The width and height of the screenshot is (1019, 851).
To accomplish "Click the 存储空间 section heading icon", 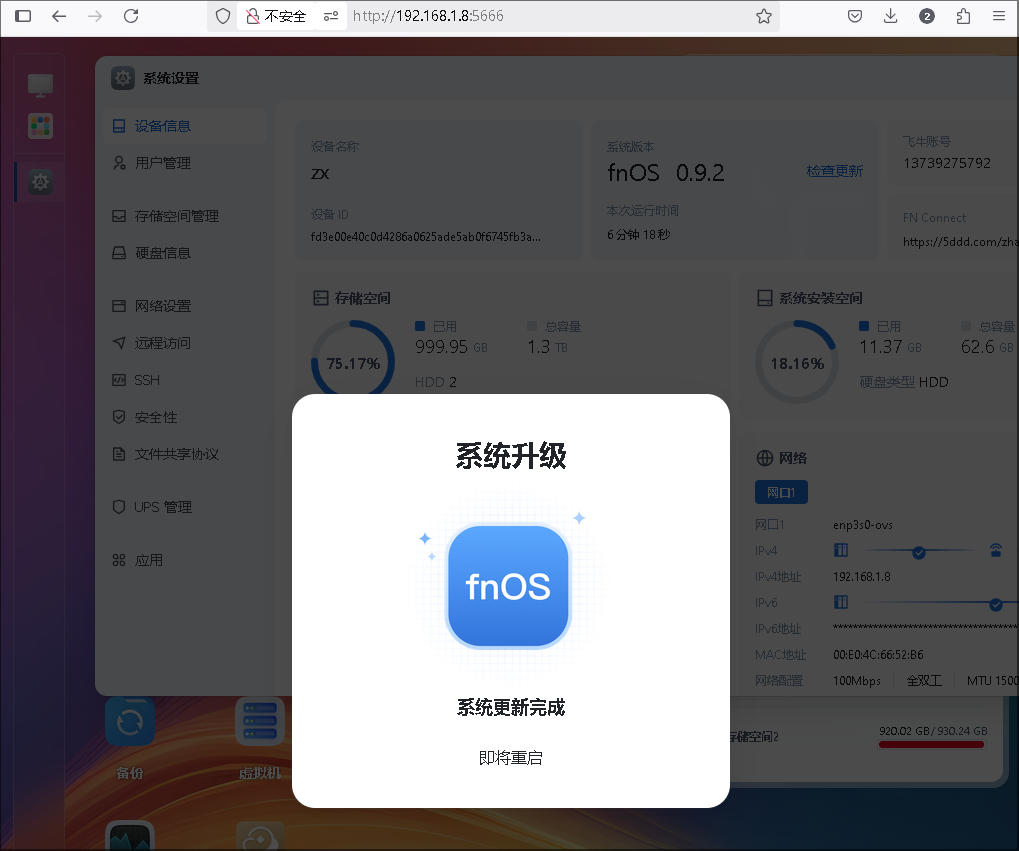I will [320, 298].
